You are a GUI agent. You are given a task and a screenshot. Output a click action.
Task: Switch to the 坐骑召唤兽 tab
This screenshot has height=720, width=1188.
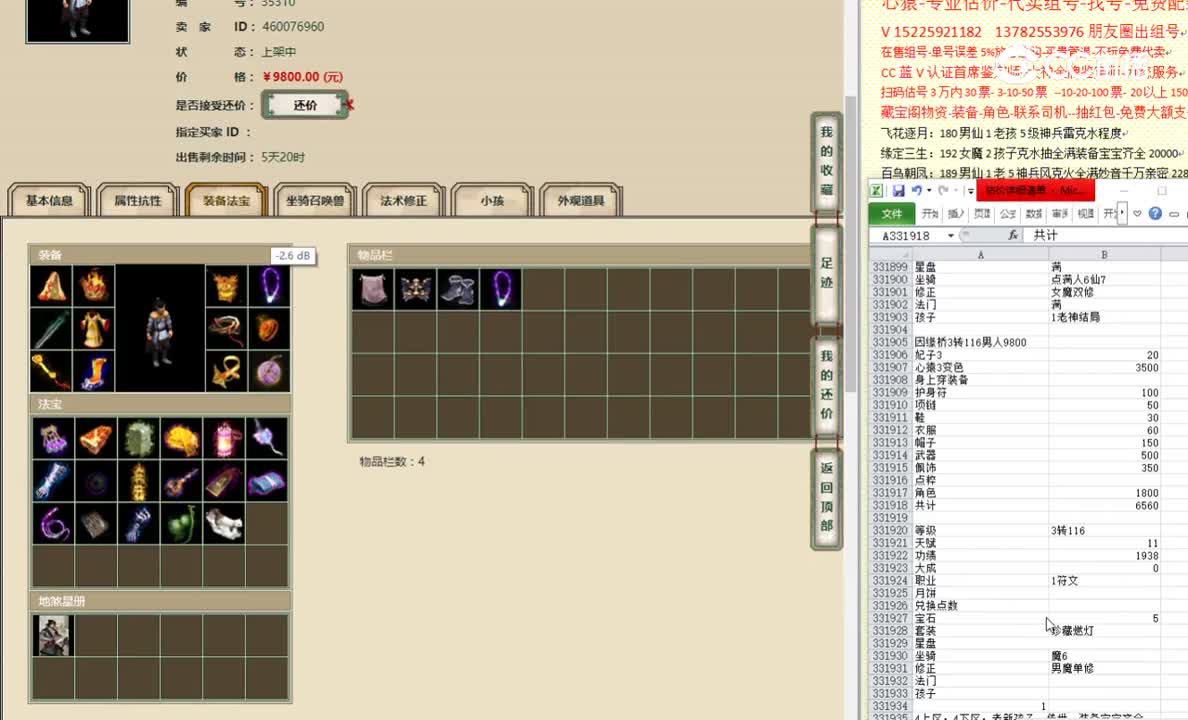(315, 199)
